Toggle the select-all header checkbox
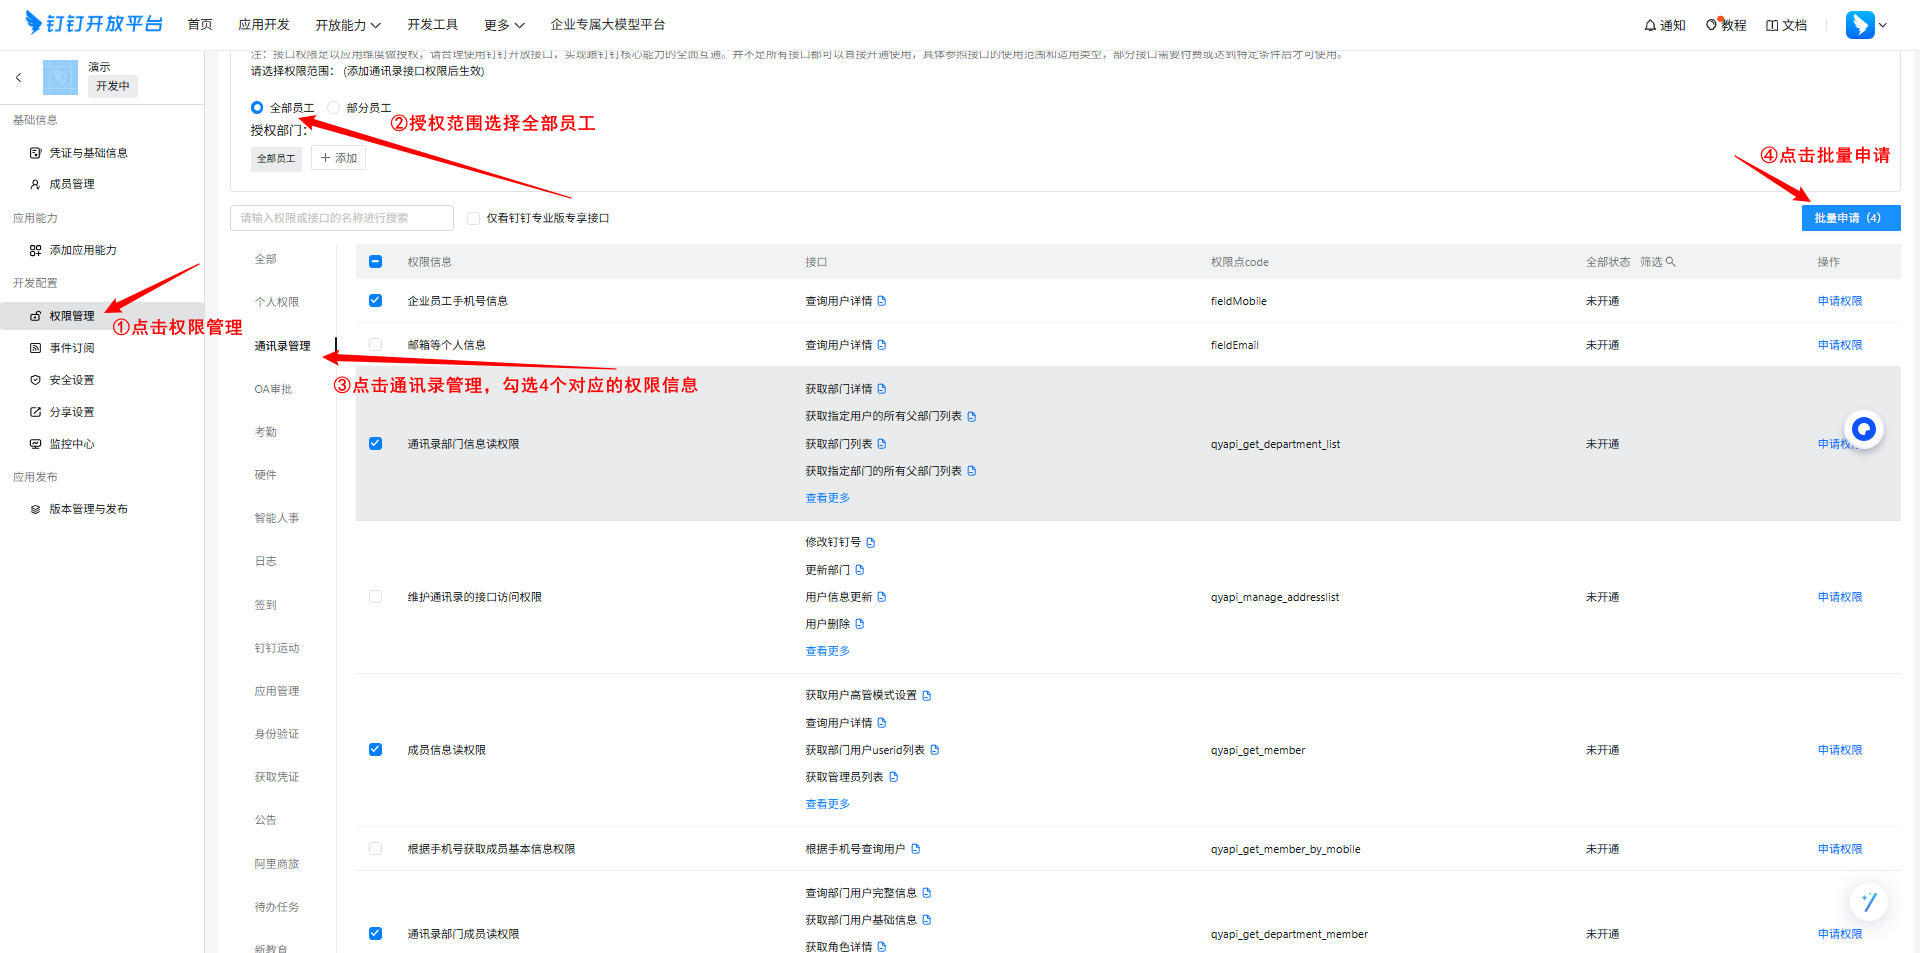Screen dimensions: 1920x953 point(375,262)
